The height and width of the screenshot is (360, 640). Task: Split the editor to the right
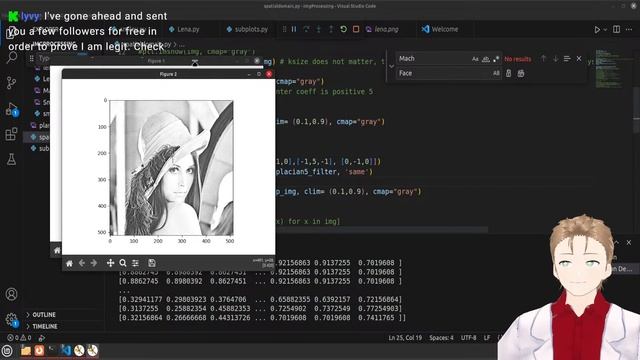pyautogui.click(x=616, y=29)
